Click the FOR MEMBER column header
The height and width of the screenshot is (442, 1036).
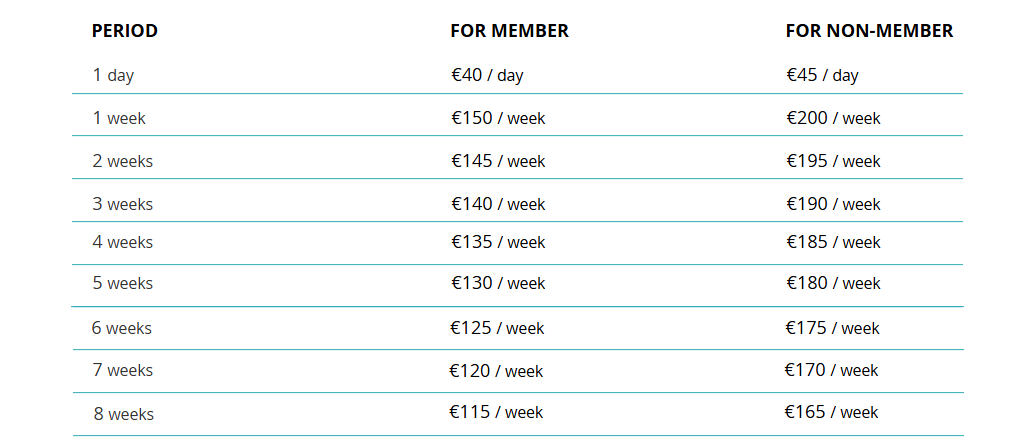pos(509,31)
